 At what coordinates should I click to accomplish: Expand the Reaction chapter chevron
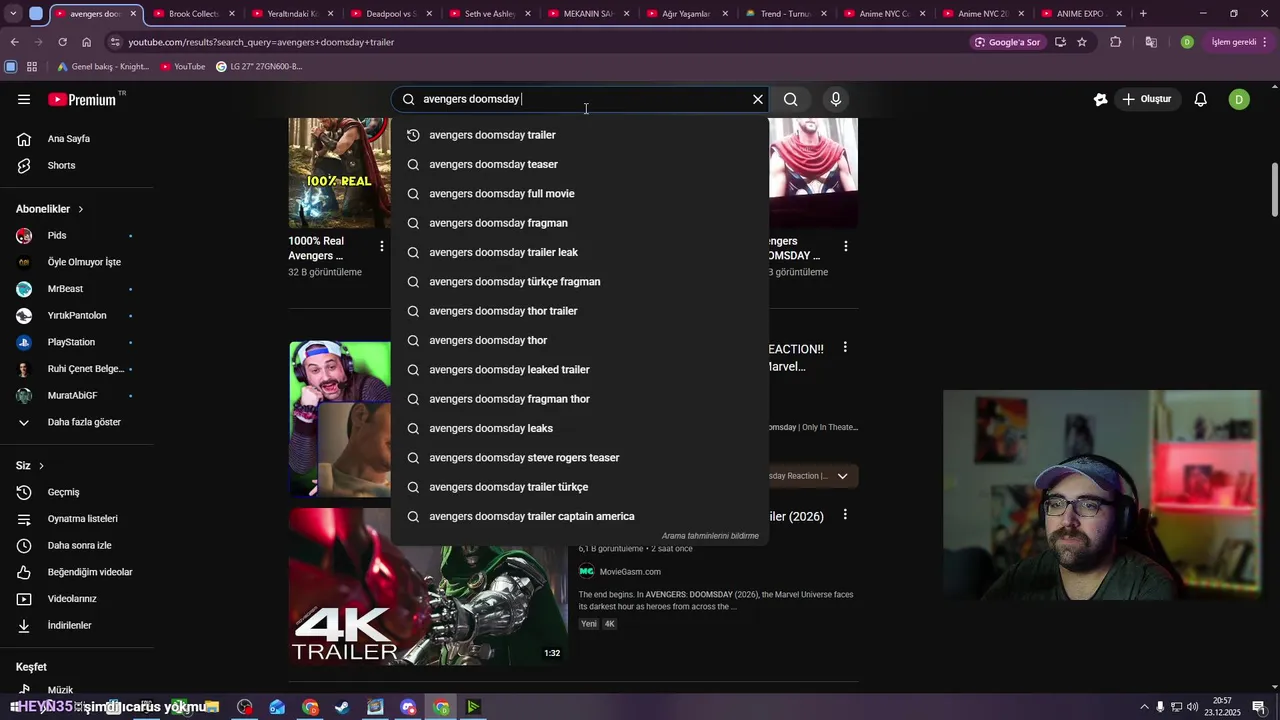coord(842,476)
